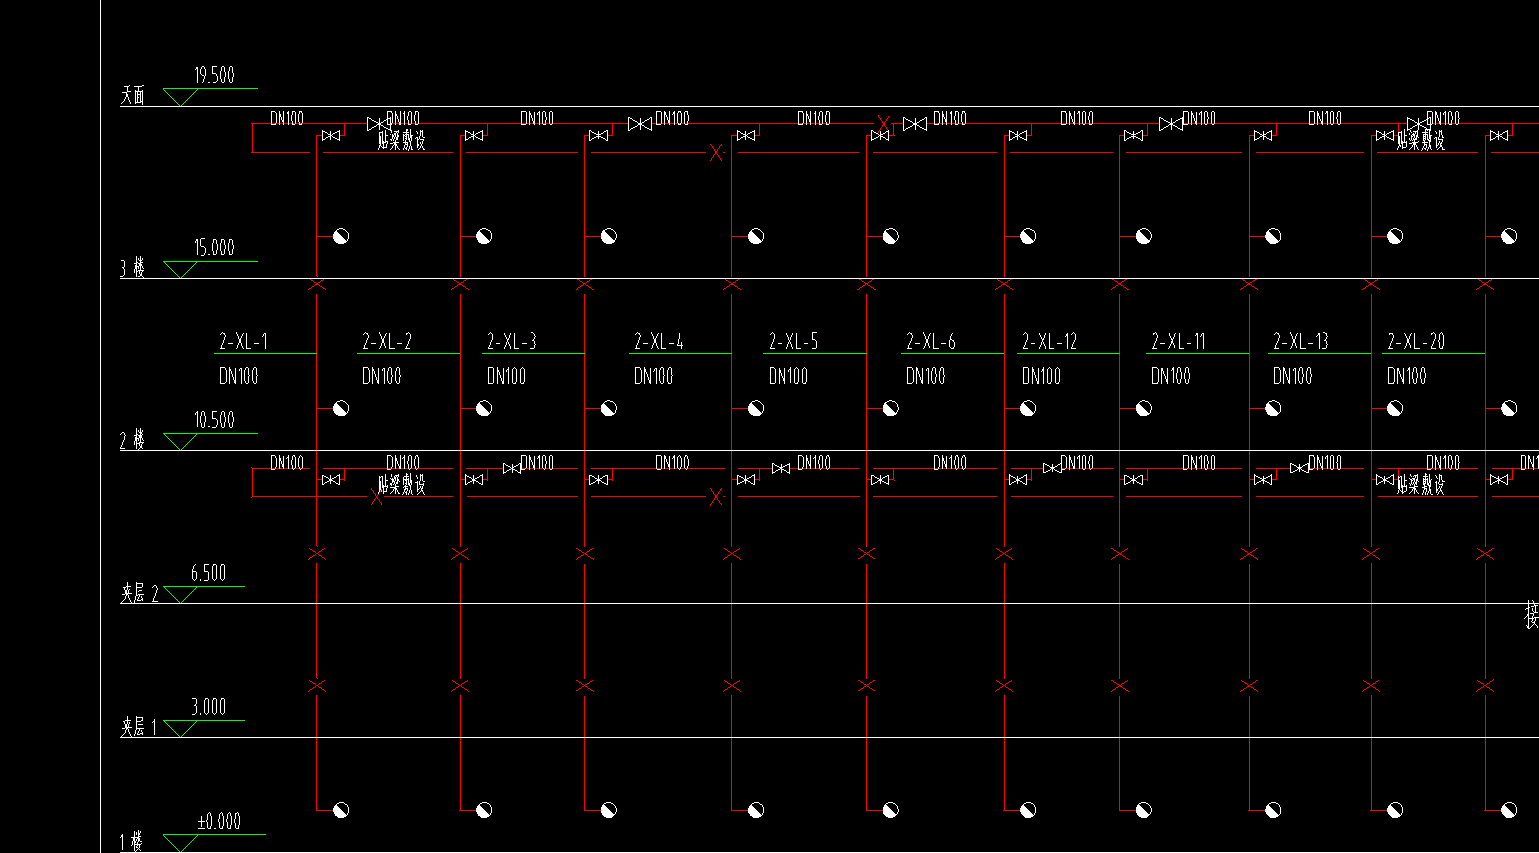This screenshot has height=853, width=1539.
Task: Select riser label 2-XL-12
Action: click(1050, 341)
